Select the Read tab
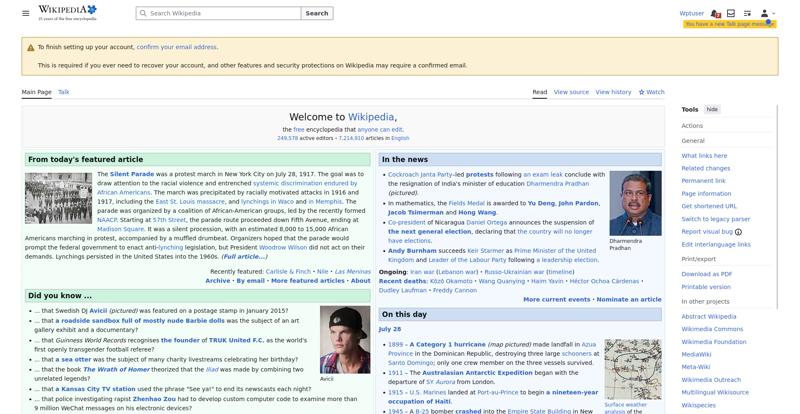This screenshot has height=414, width=800. click(x=540, y=92)
